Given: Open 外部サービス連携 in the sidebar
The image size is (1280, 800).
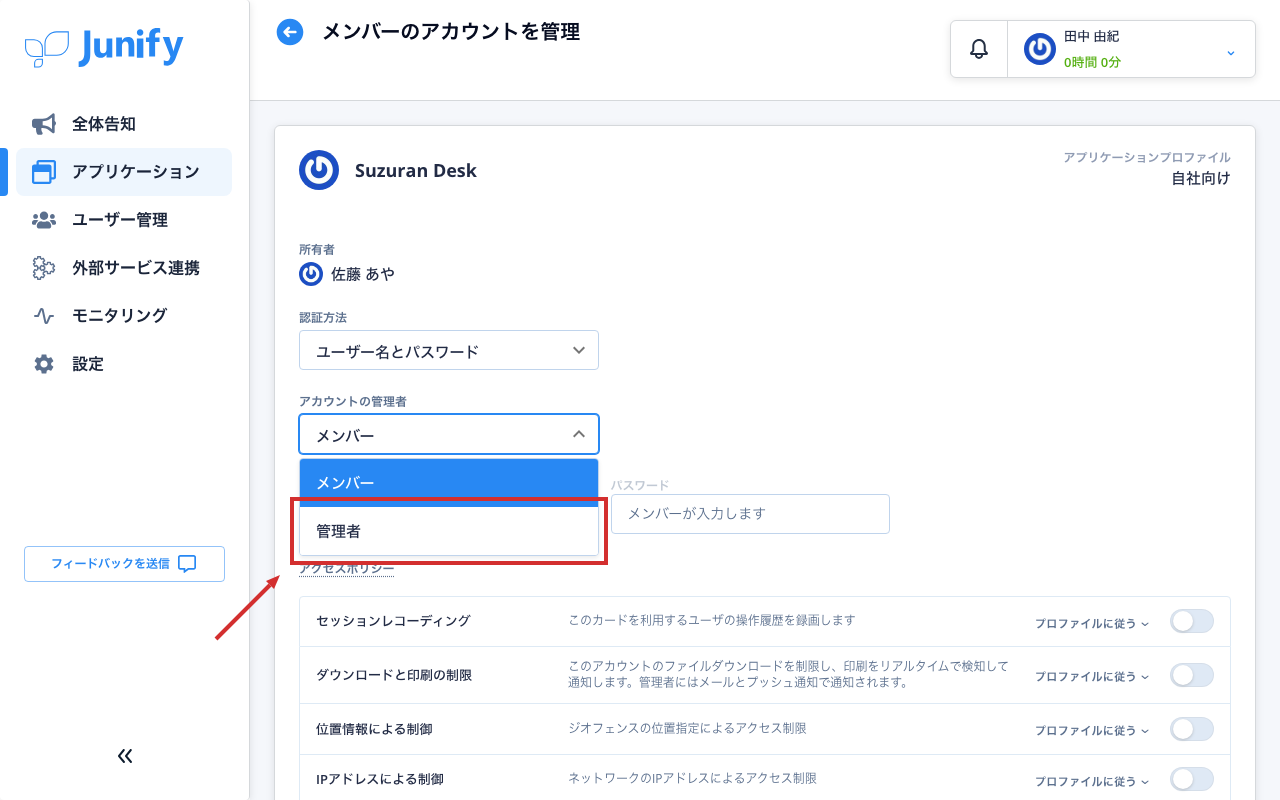Looking at the screenshot, I should click(124, 268).
